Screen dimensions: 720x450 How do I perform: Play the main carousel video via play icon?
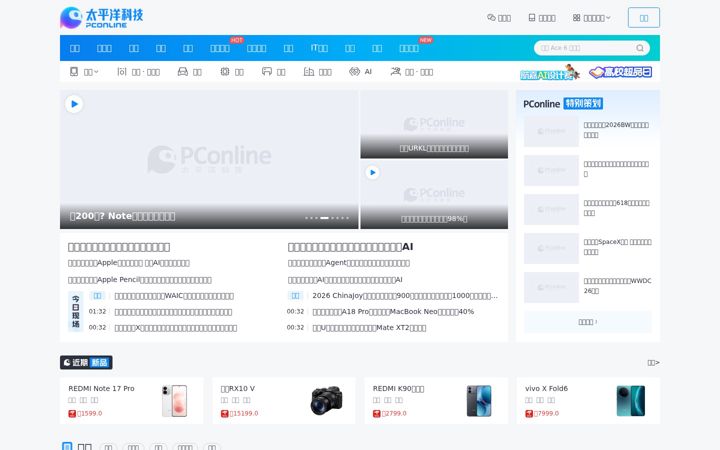pyautogui.click(x=74, y=104)
